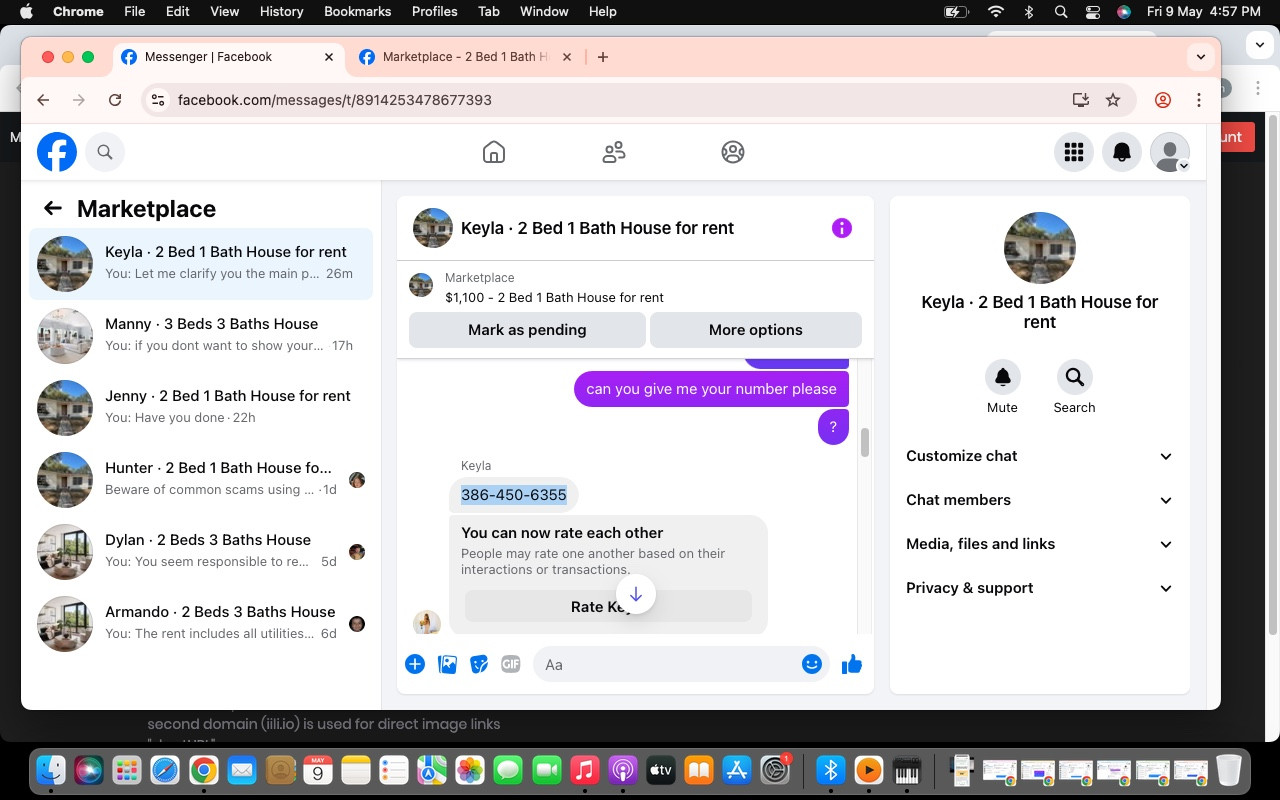Open the Facebook menu grid icon
Viewport: 1280px width, 800px height.
point(1074,152)
